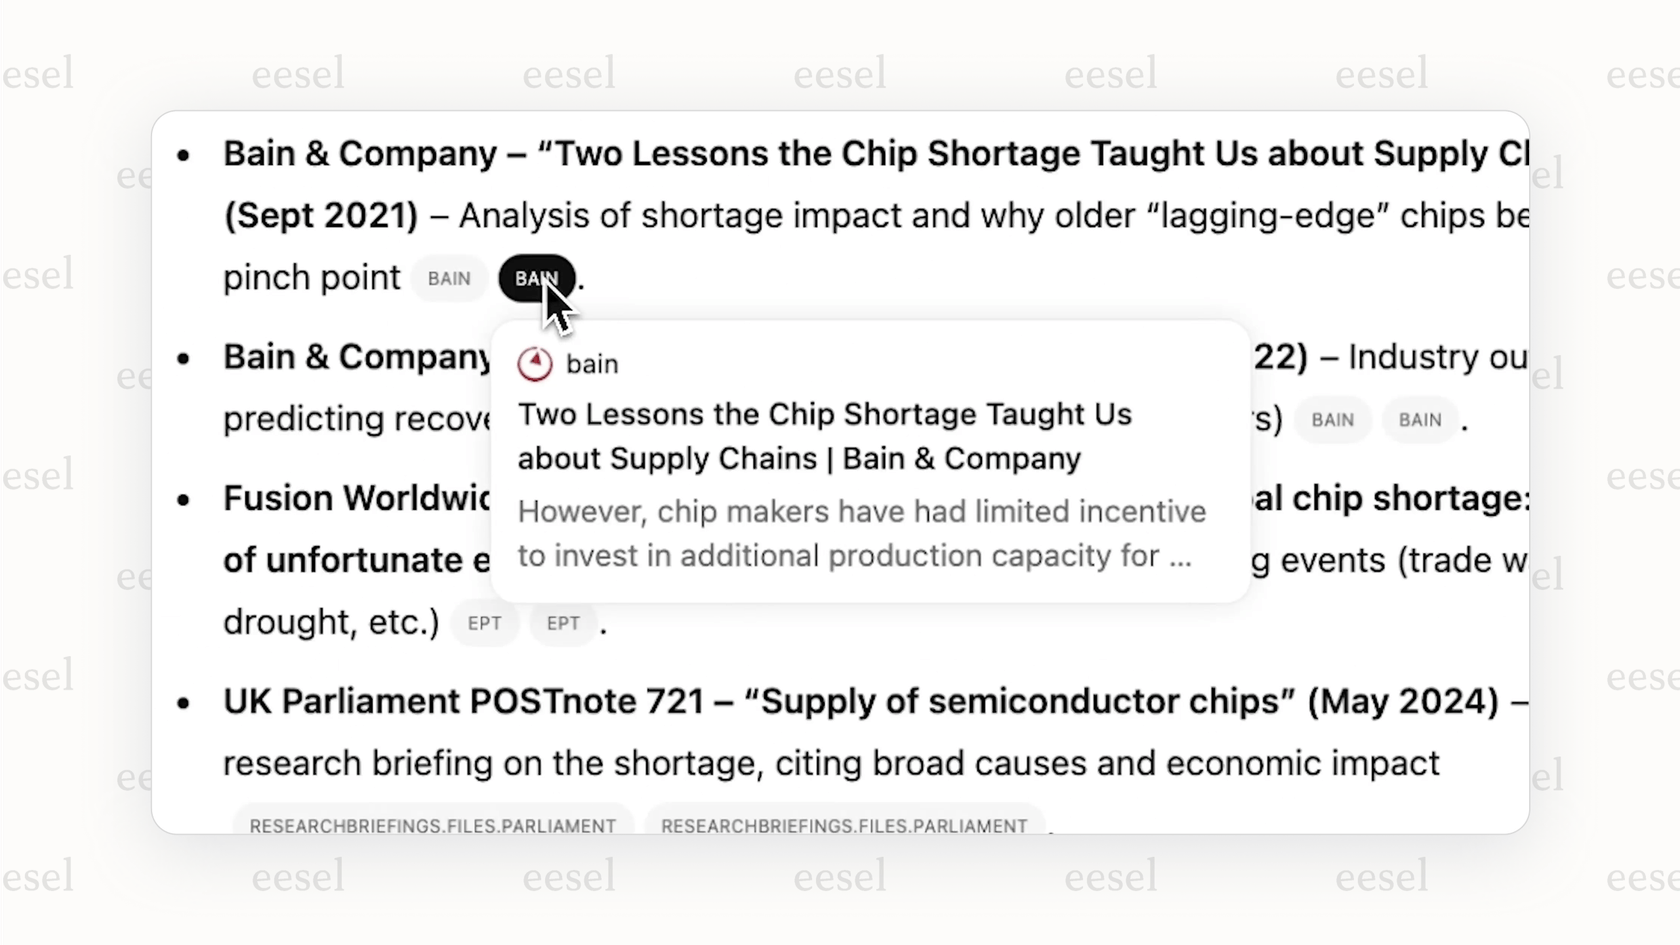Click the "drought, etc.)" text
The height and width of the screenshot is (945, 1680).
(x=331, y=622)
